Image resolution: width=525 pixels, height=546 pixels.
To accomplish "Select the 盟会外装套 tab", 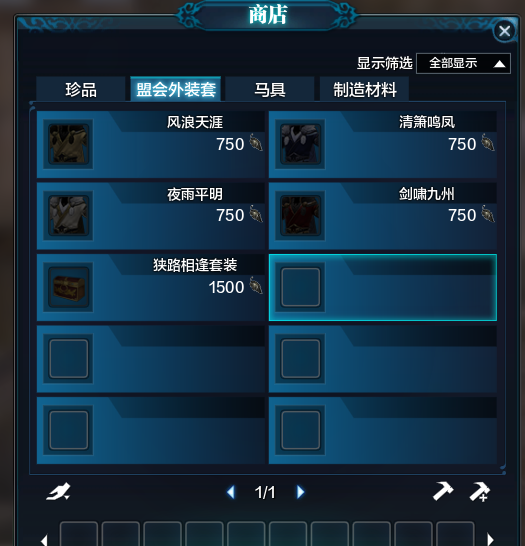I will (175, 89).
